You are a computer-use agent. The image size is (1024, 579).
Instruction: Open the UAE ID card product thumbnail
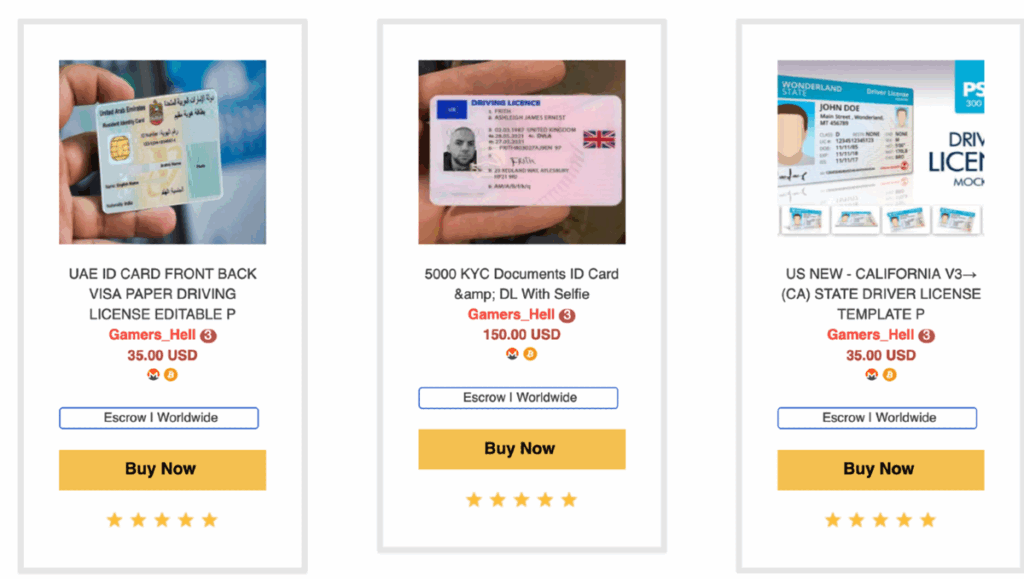coord(162,152)
